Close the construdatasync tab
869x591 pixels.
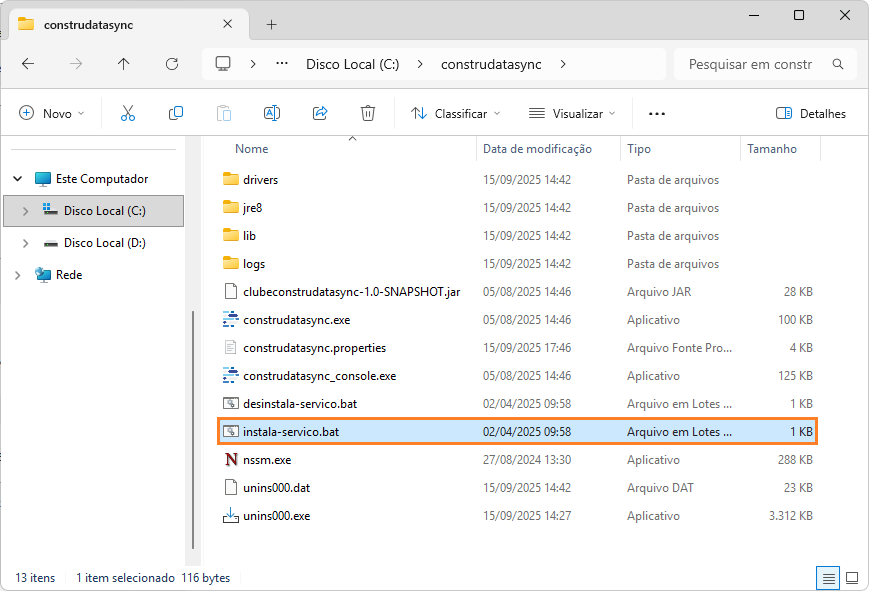tap(227, 24)
